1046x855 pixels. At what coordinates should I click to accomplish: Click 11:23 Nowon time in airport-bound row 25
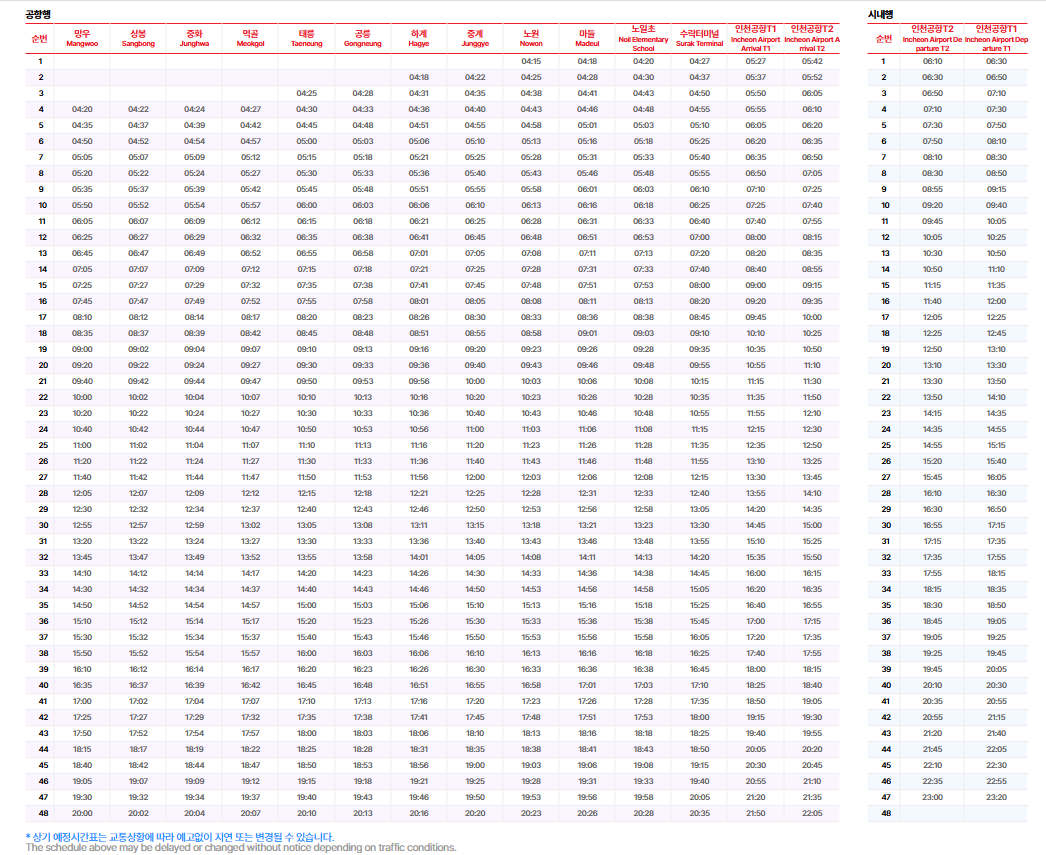point(531,446)
